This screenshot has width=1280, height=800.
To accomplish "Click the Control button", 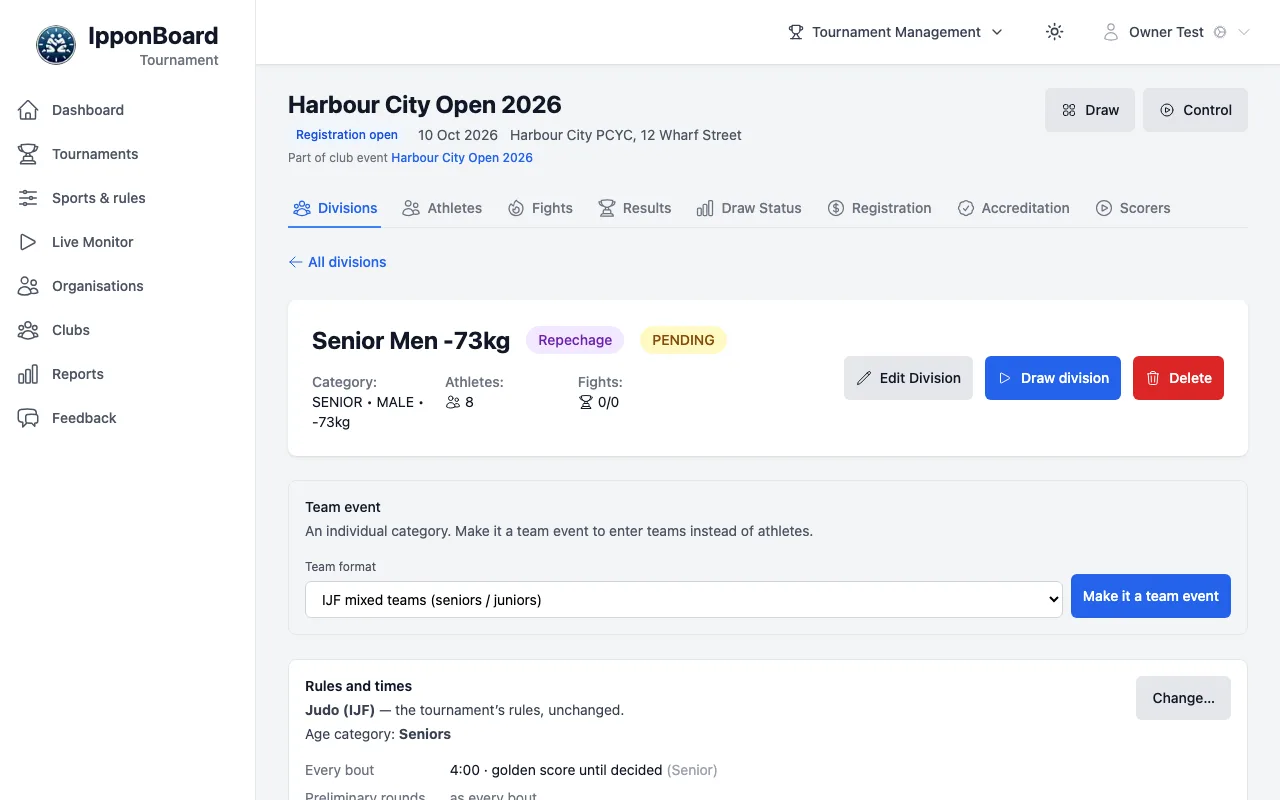I will [x=1195, y=110].
